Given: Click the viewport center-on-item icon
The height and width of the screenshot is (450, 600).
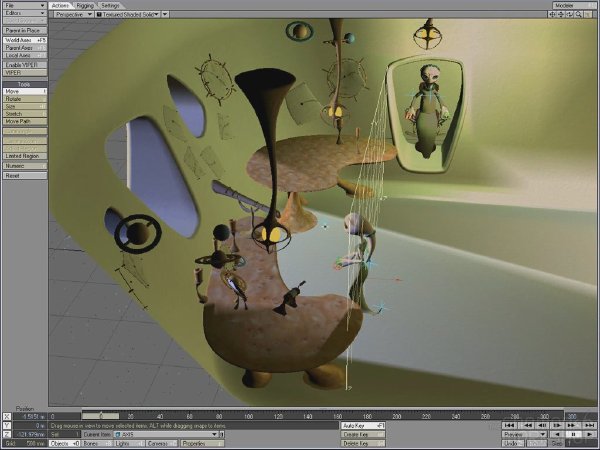Looking at the screenshot, I should pyautogui.click(x=552, y=14).
